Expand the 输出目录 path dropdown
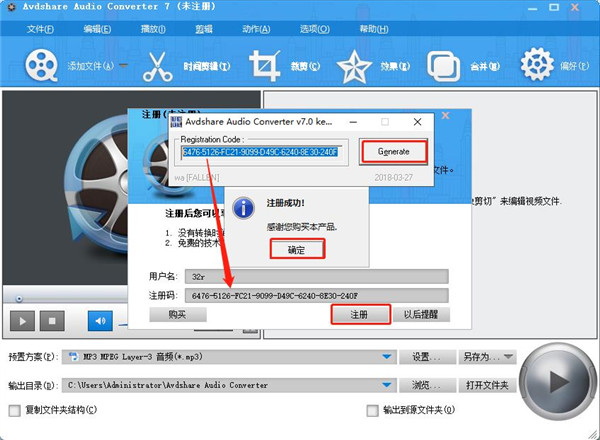Image resolution: width=600 pixels, height=440 pixels. click(387, 385)
